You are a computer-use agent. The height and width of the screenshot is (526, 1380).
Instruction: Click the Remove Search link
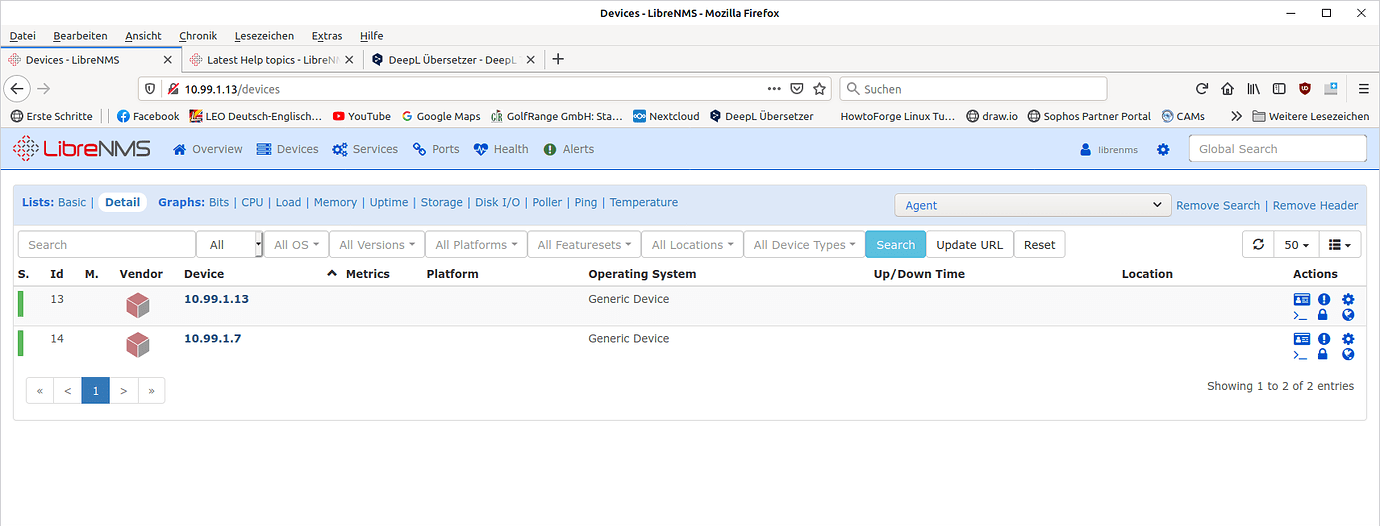tap(1217, 205)
